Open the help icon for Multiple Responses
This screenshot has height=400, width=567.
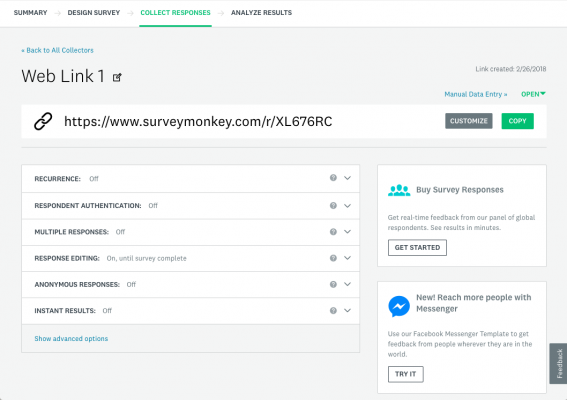click(x=333, y=232)
